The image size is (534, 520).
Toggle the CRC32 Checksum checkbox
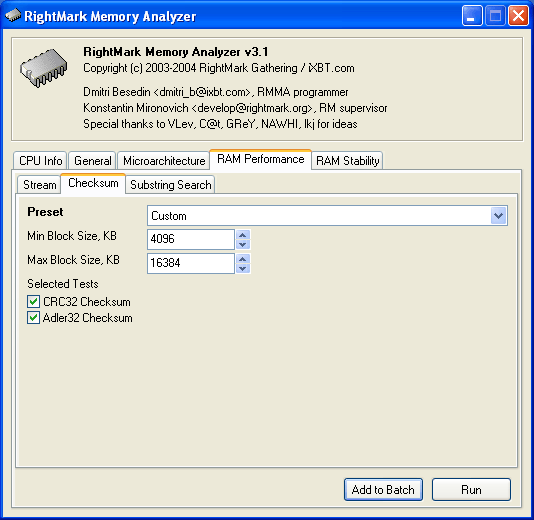click(33, 302)
